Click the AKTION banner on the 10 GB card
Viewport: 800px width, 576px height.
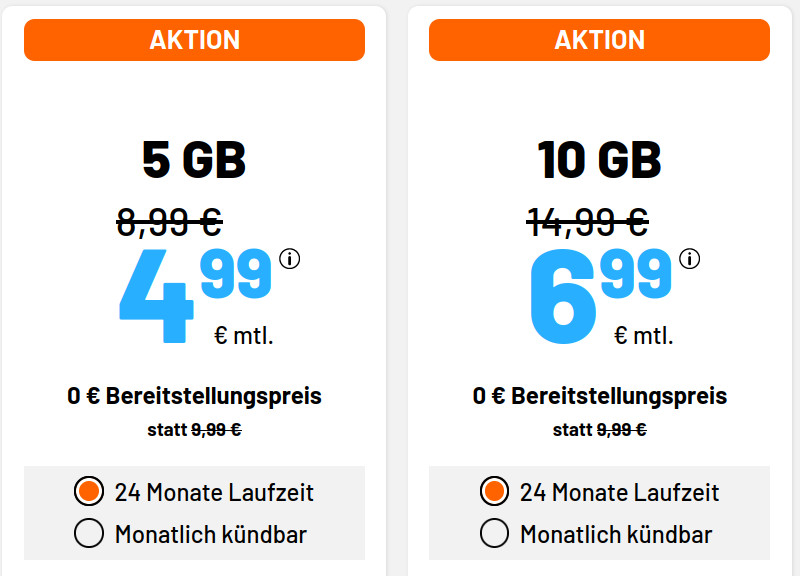coord(598,40)
